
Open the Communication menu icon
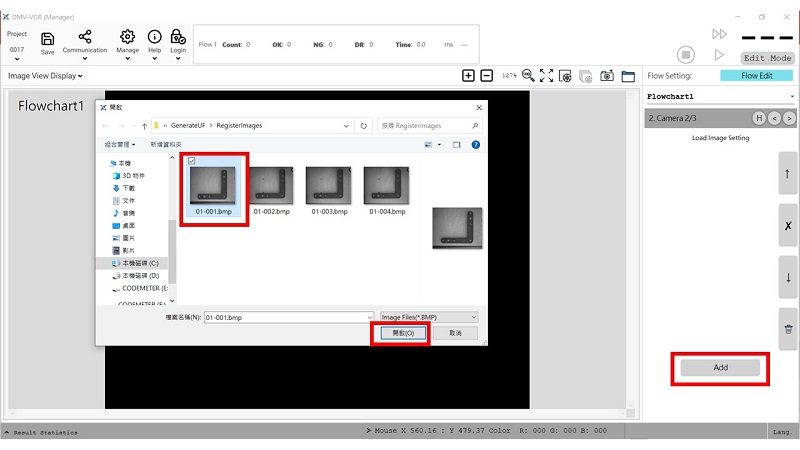point(85,37)
